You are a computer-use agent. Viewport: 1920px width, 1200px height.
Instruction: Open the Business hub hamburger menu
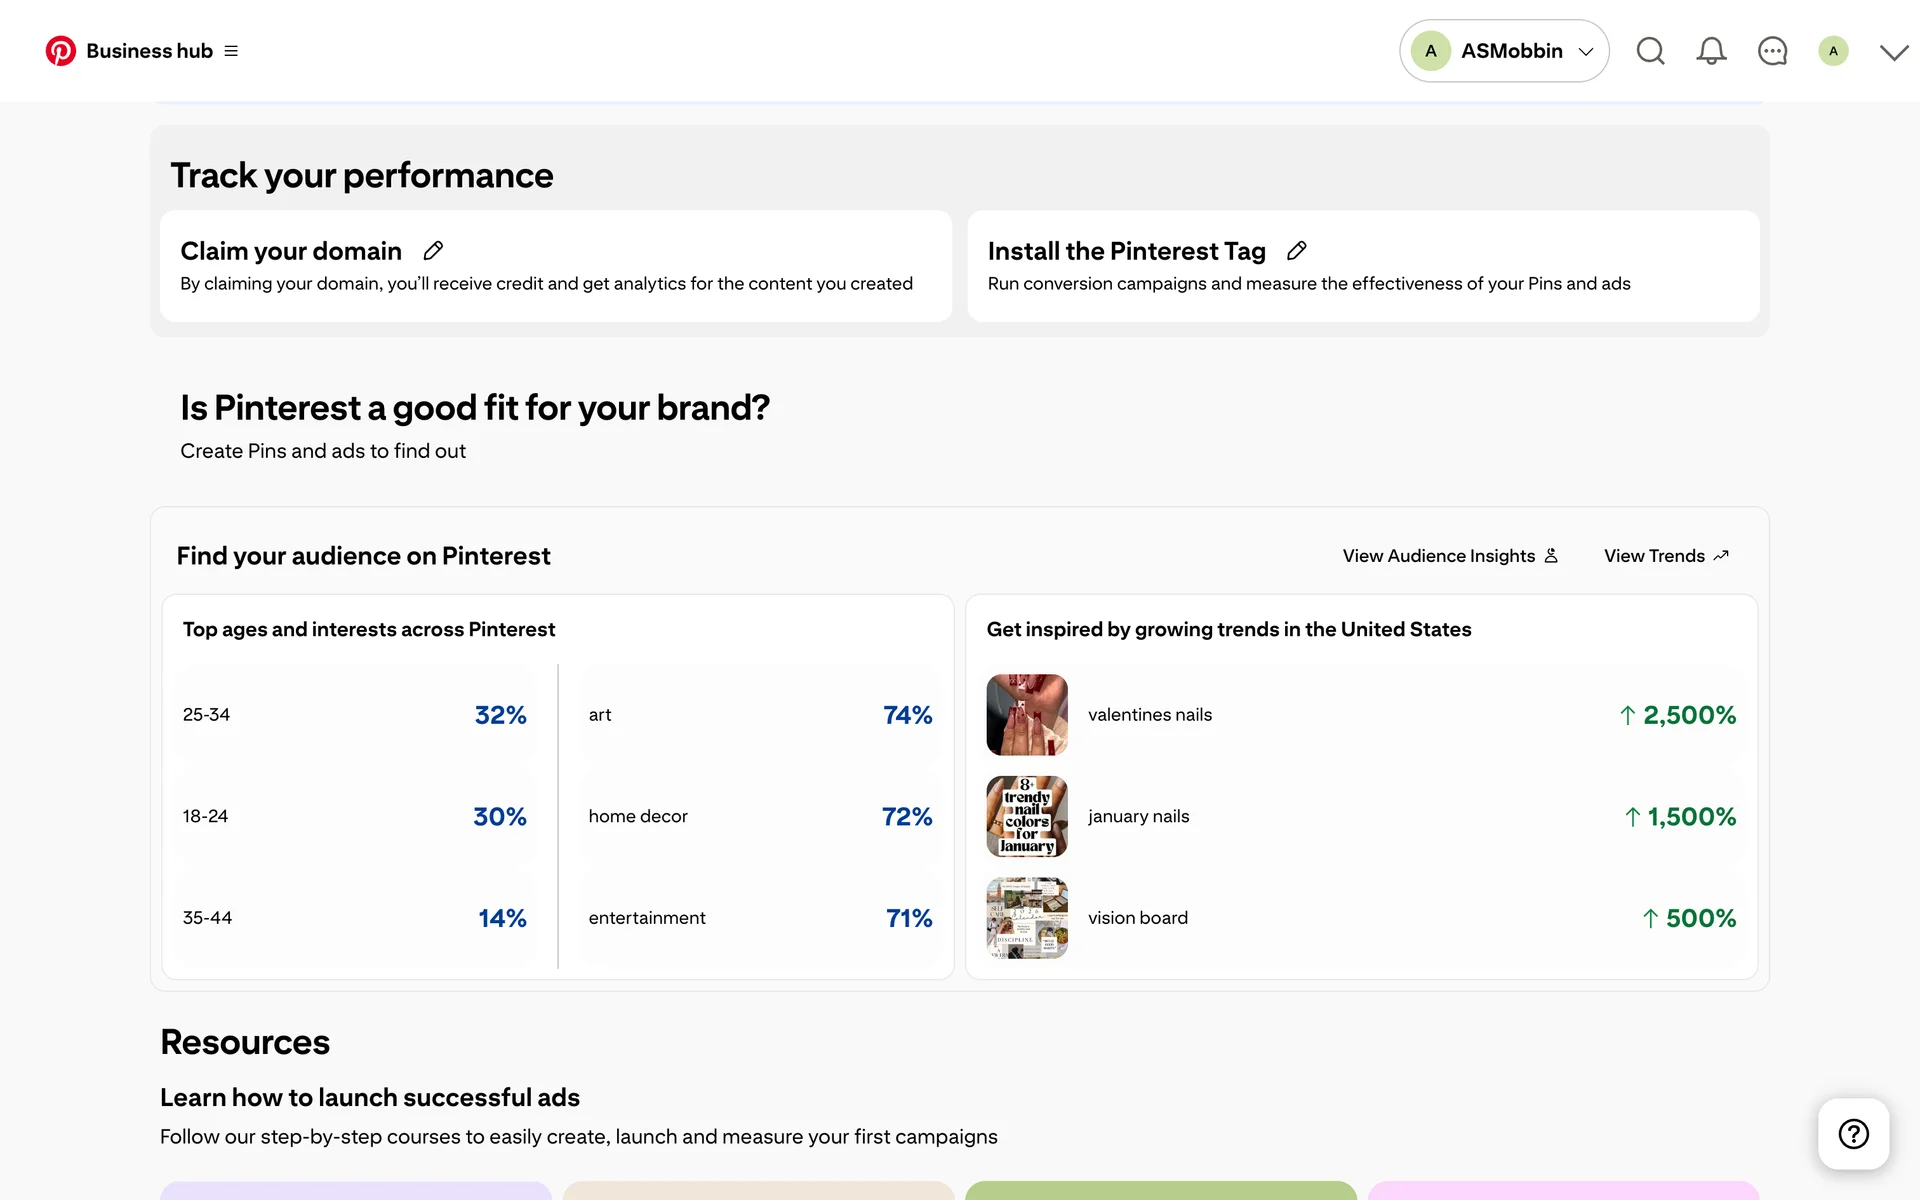(231, 51)
